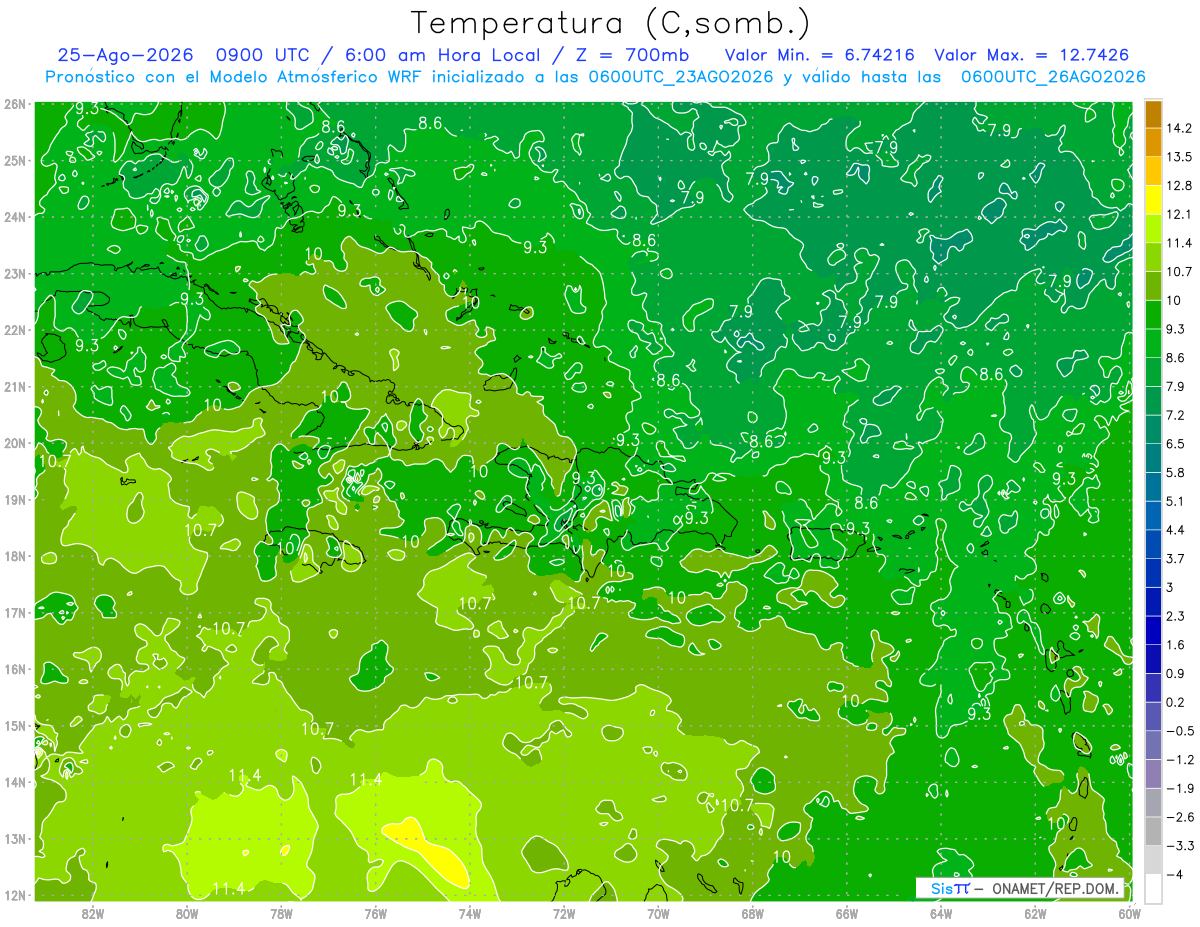
Task: Click the 'ONAMET/REP.DOM.' credit label
Action: tap(1056, 888)
